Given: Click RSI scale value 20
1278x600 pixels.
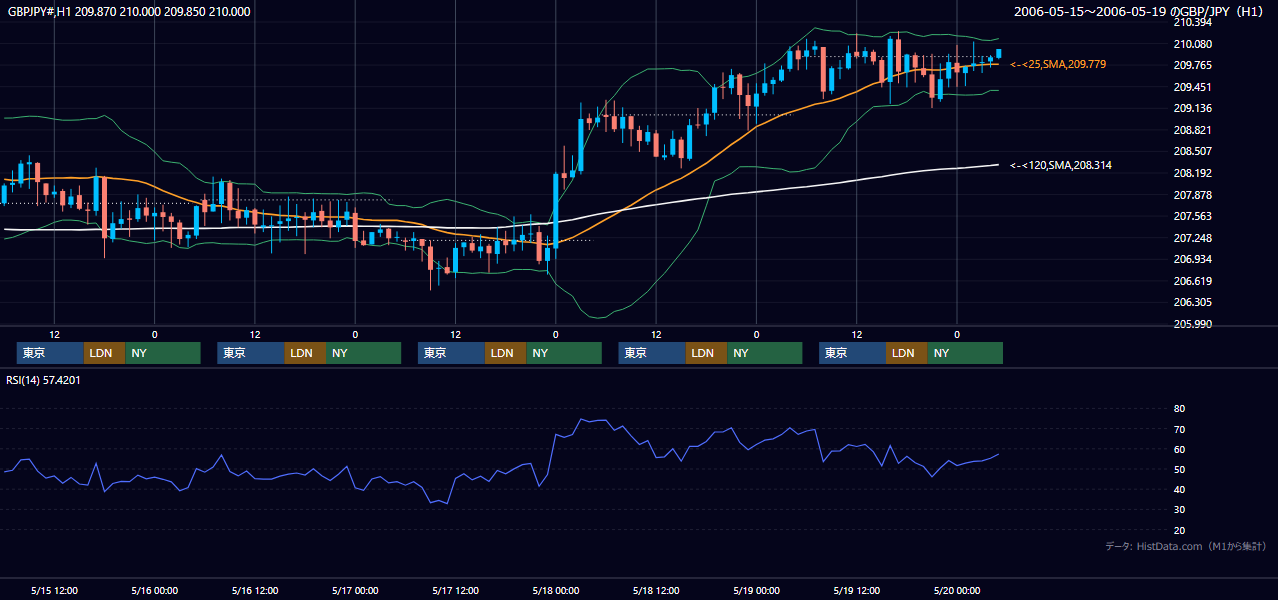Looking at the screenshot, I should tap(1179, 530).
